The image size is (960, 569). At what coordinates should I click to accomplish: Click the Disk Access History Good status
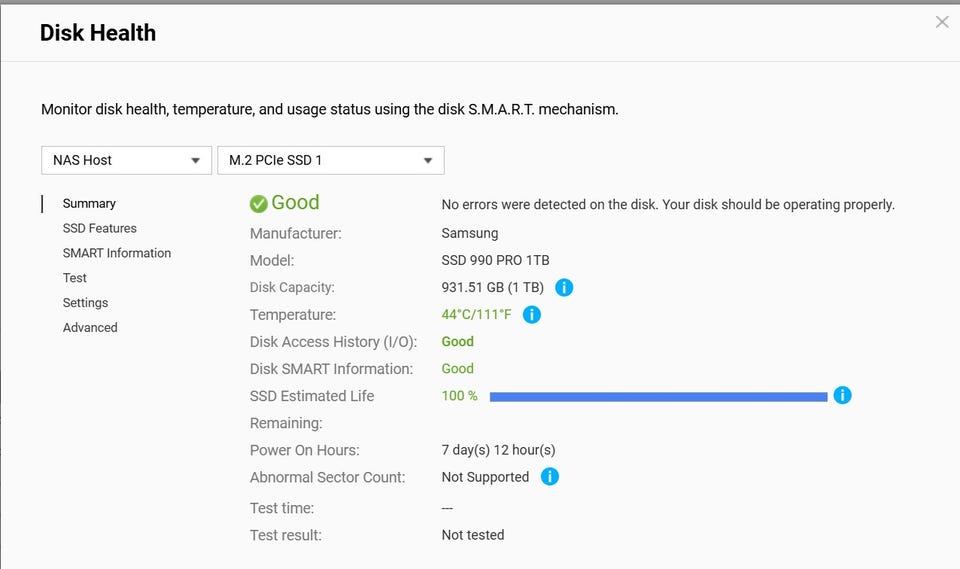[458, 342]
